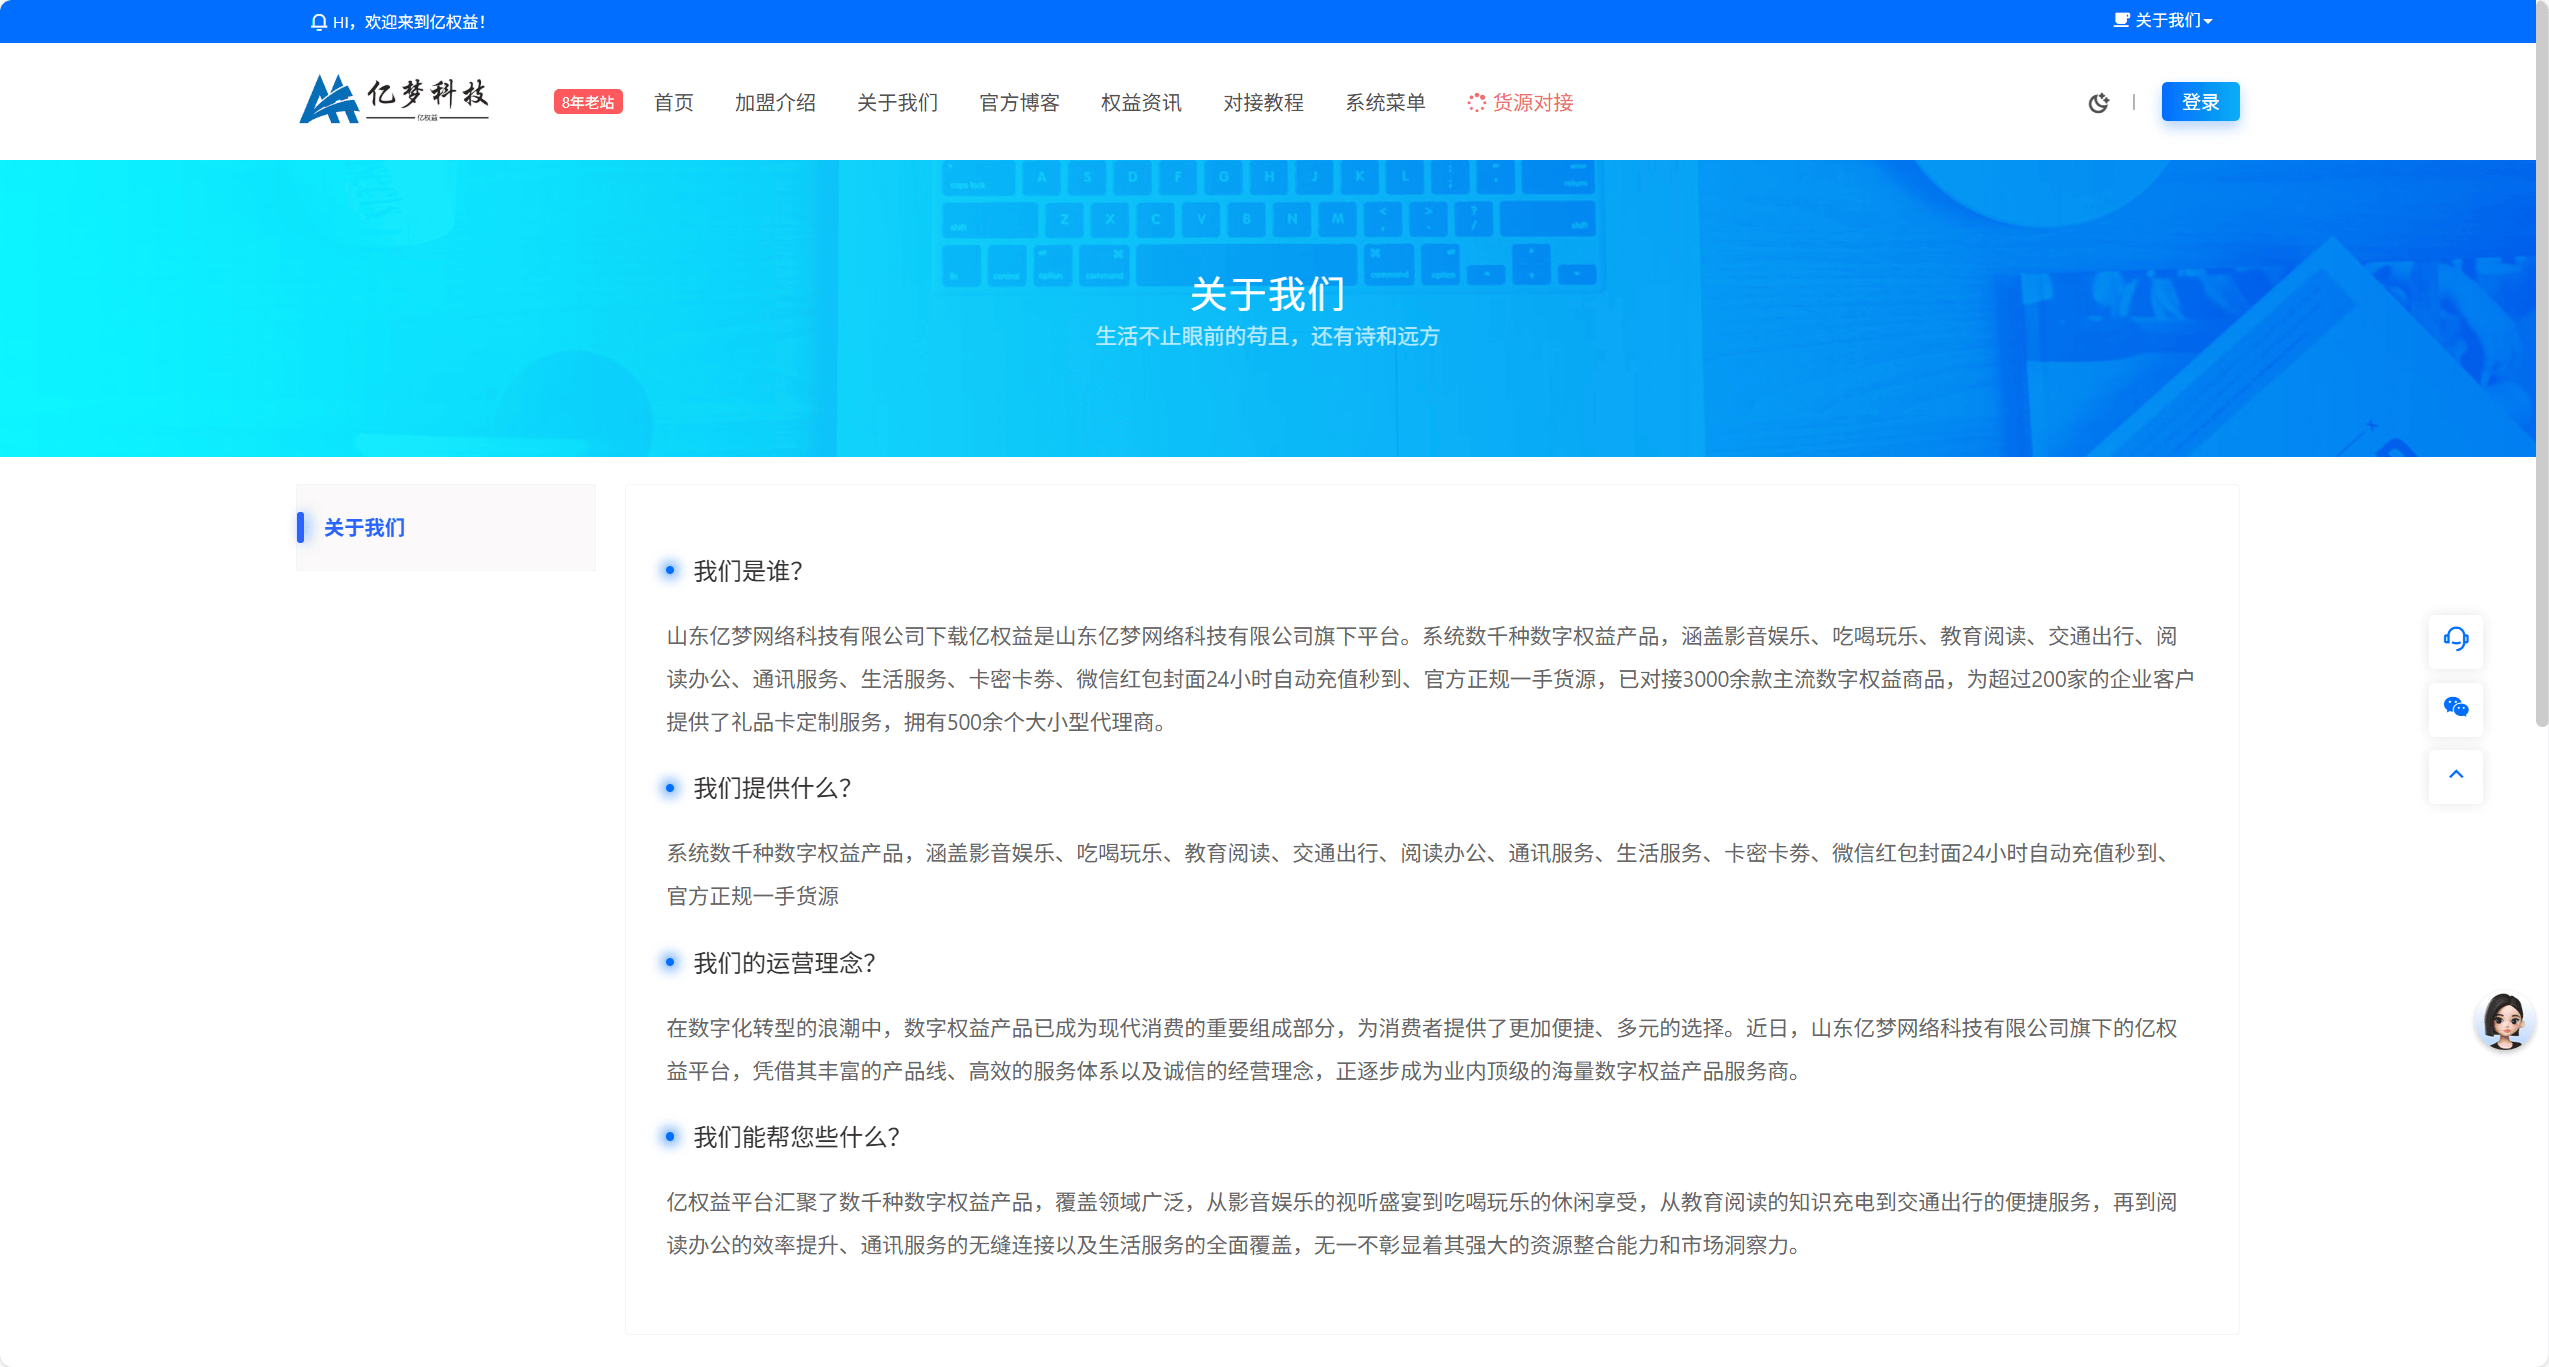Image resolution: width=2549 pixels, height=1367 pixels.
Task: Go to 首页 in navigation
Action: [673, 102]
